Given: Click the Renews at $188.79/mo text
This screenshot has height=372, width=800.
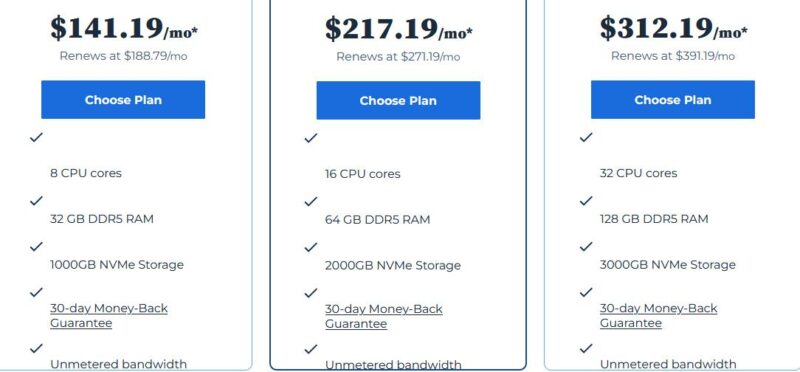Looking at the screenshot, I should pyautogui.click(x=123, y=56).
